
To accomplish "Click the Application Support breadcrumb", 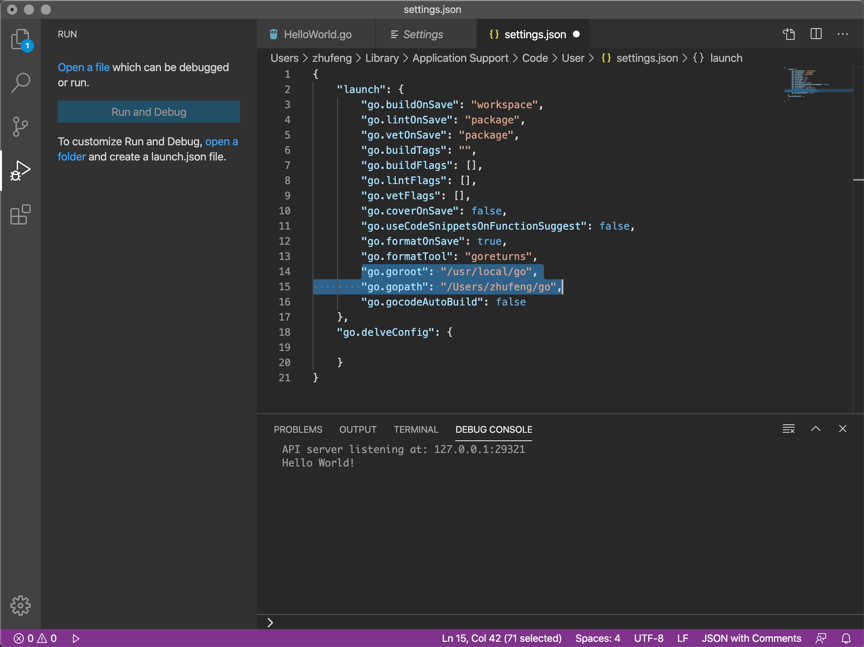I will [x=460, y=58].
